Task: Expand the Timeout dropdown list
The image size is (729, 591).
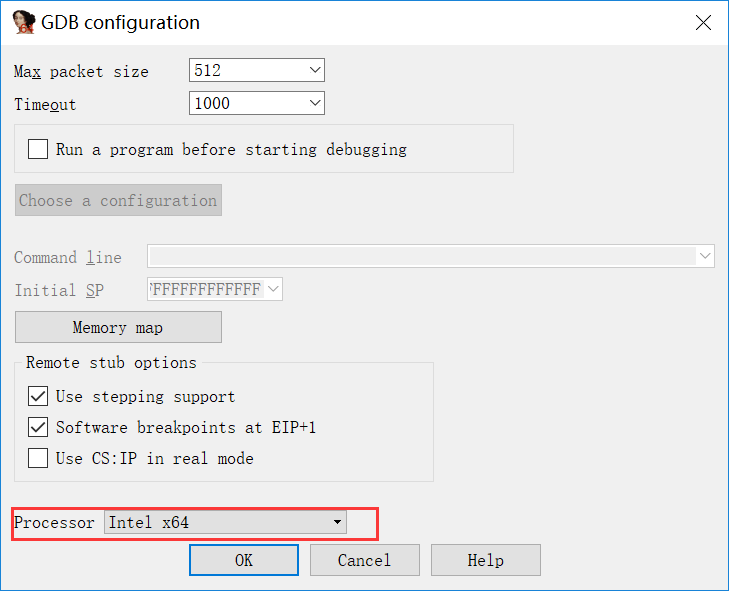Action: (x=315, y=102)
